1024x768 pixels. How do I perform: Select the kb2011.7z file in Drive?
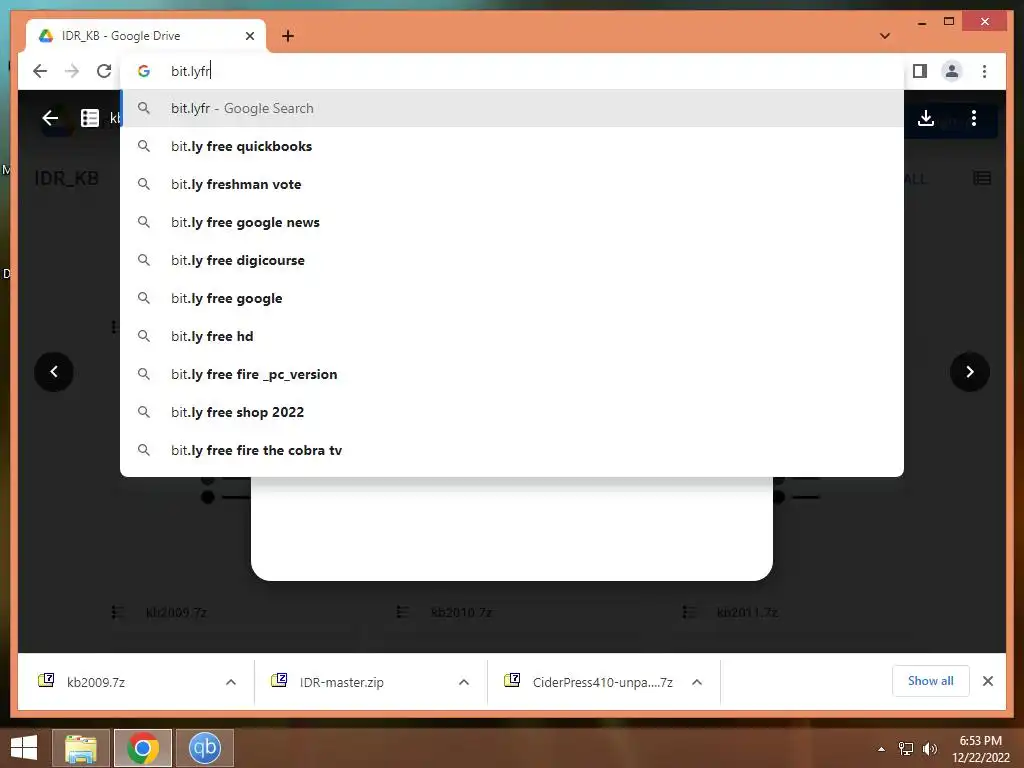click(x=747, y=613)
